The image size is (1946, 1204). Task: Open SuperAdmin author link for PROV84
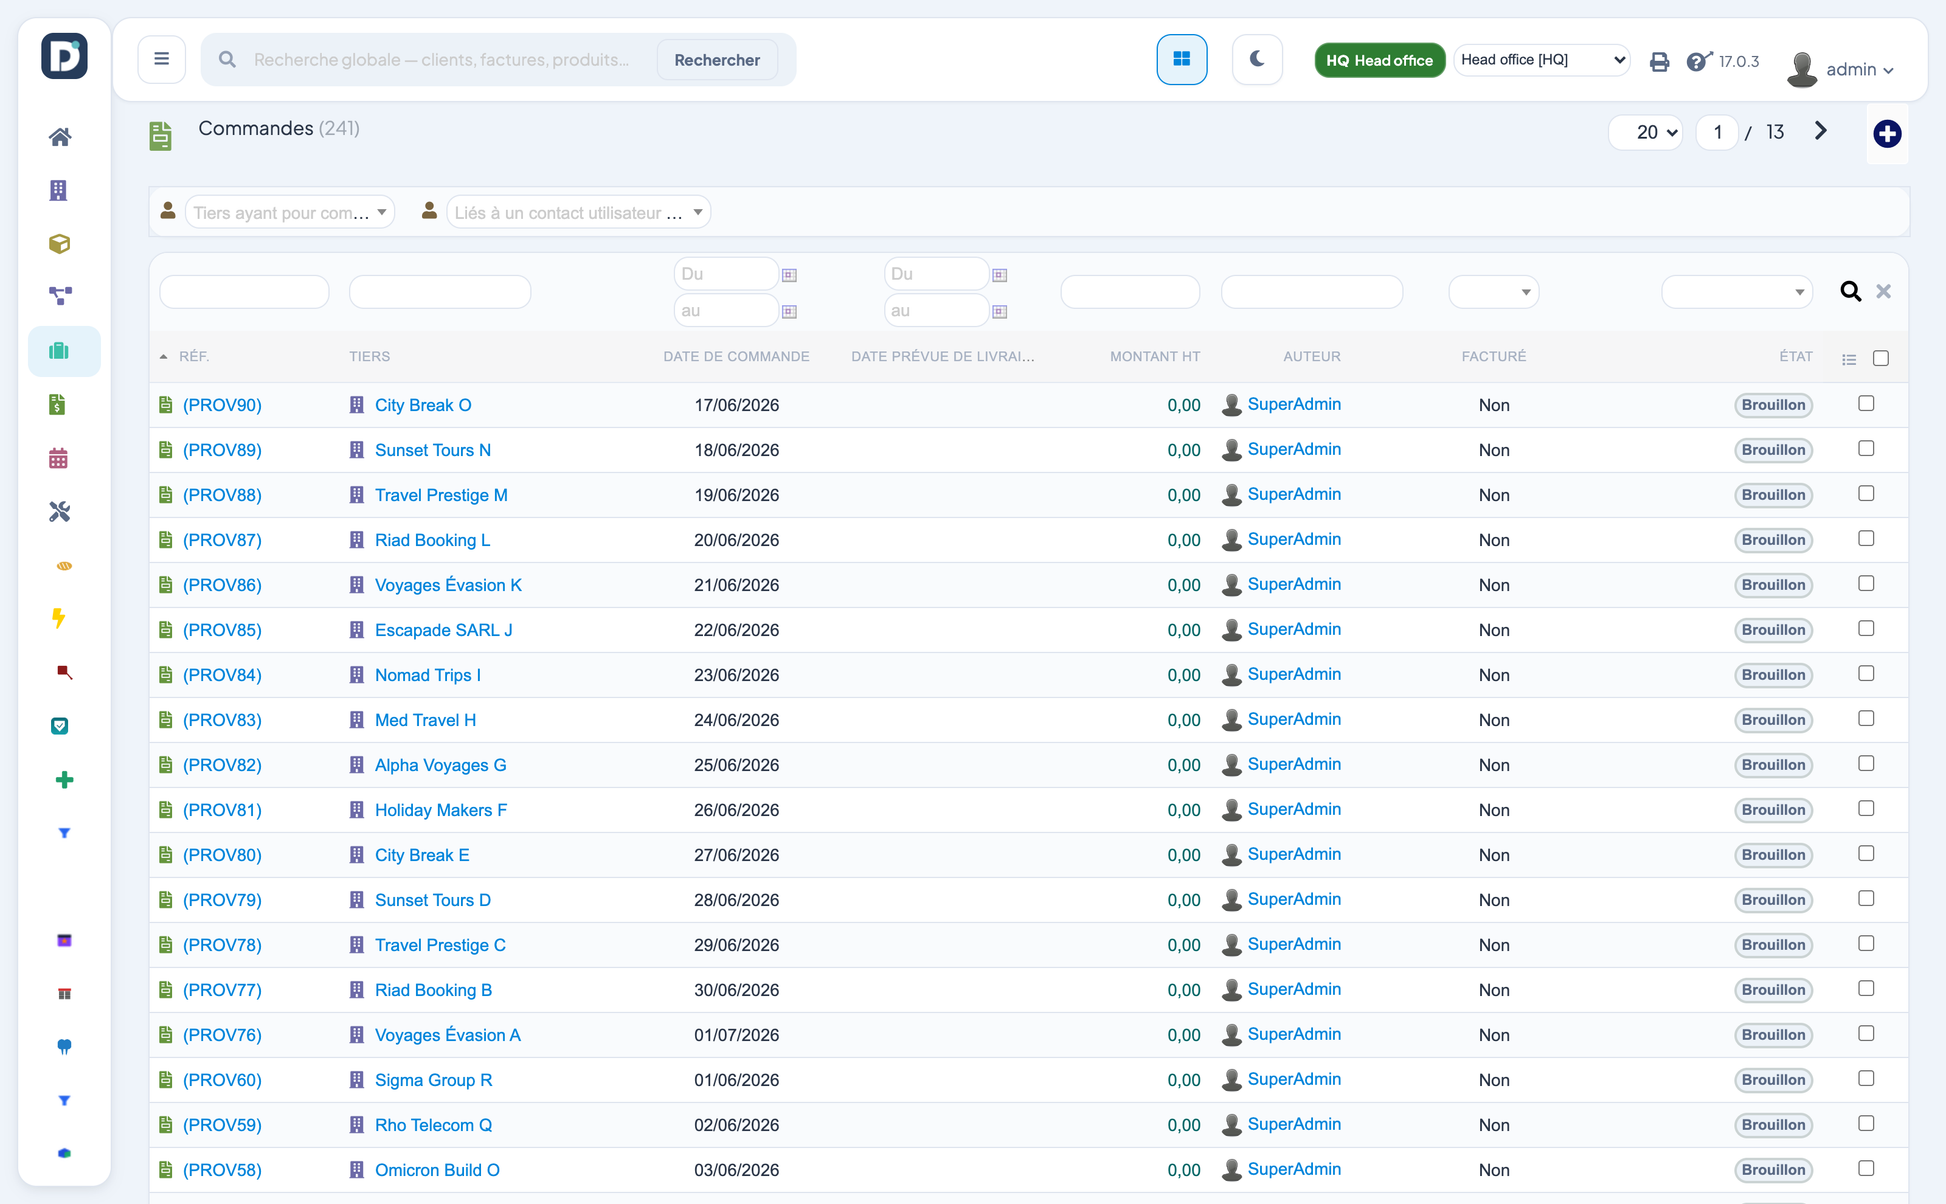coord(1294,674)
